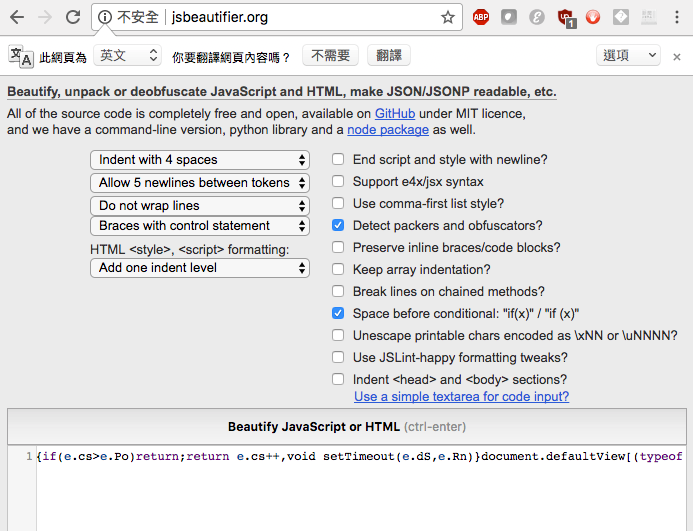Click Use a simple textarea link
Screen dimensions: 693x531
pyautogui.click(x=461, y=397)
